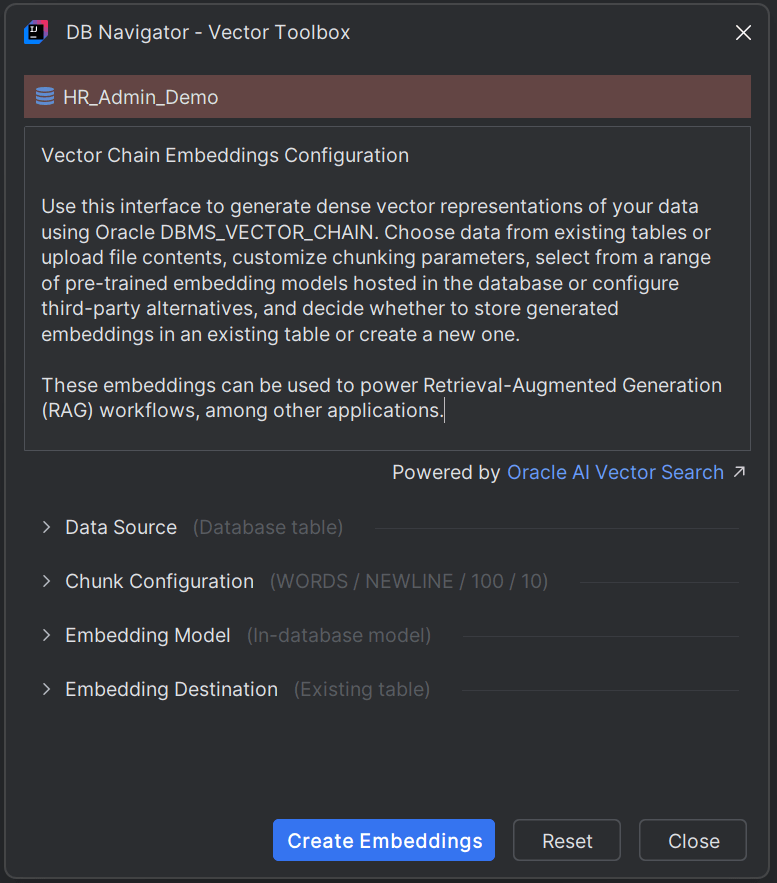This screenshot has width=777, height=883.
Task: Close the dialog with the Close button
Action: tap(692, 840)
